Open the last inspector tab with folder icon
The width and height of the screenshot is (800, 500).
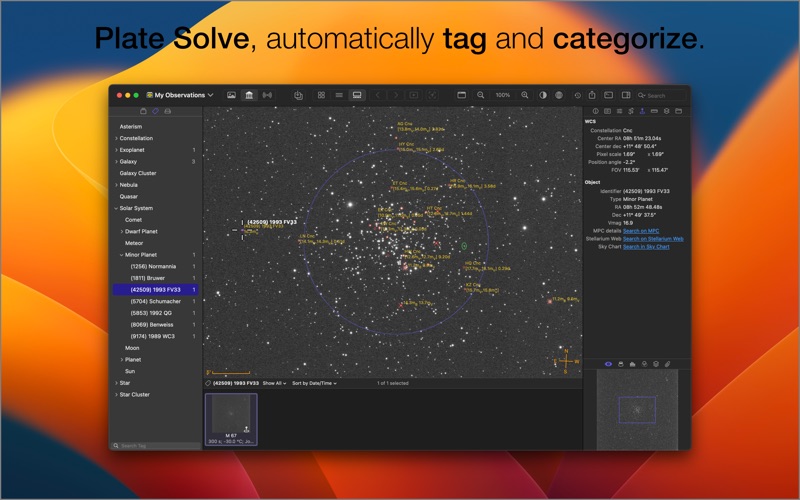click(x=679, y=111)
